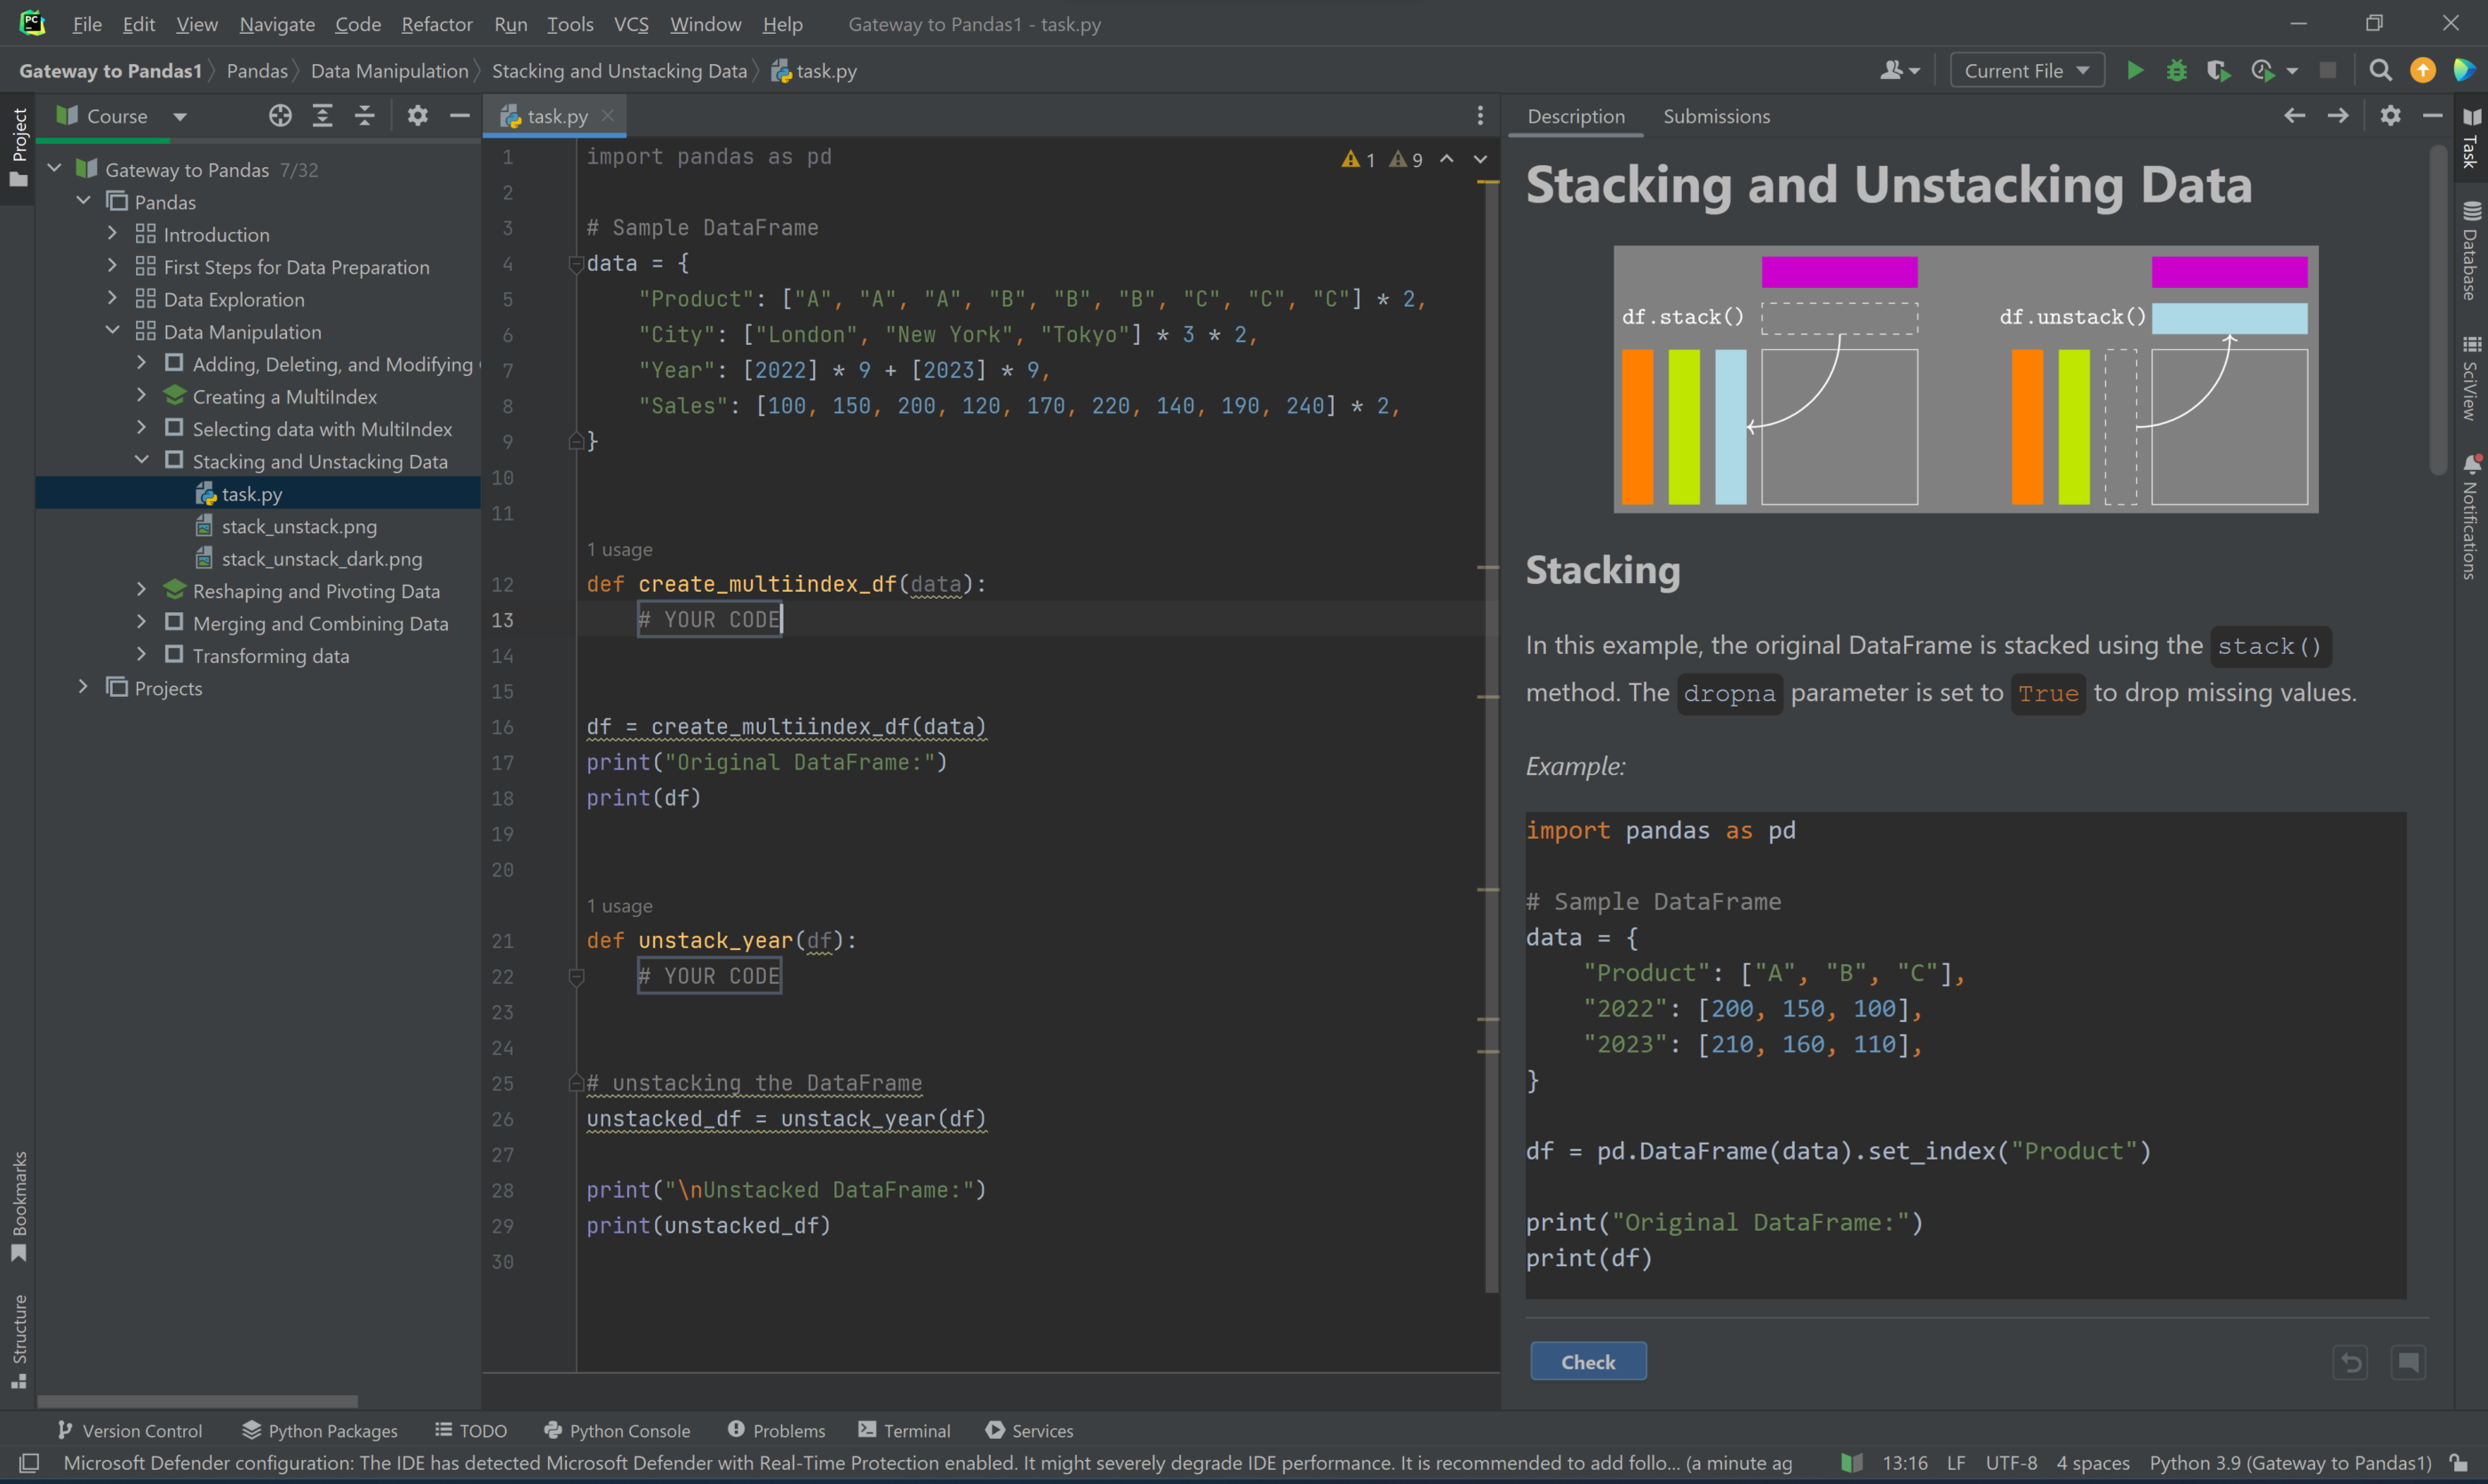Click the editor vertical scrollbar
Image resolution: width=2488 pixels, height=1484 pixels.
tap(1491, 735)
